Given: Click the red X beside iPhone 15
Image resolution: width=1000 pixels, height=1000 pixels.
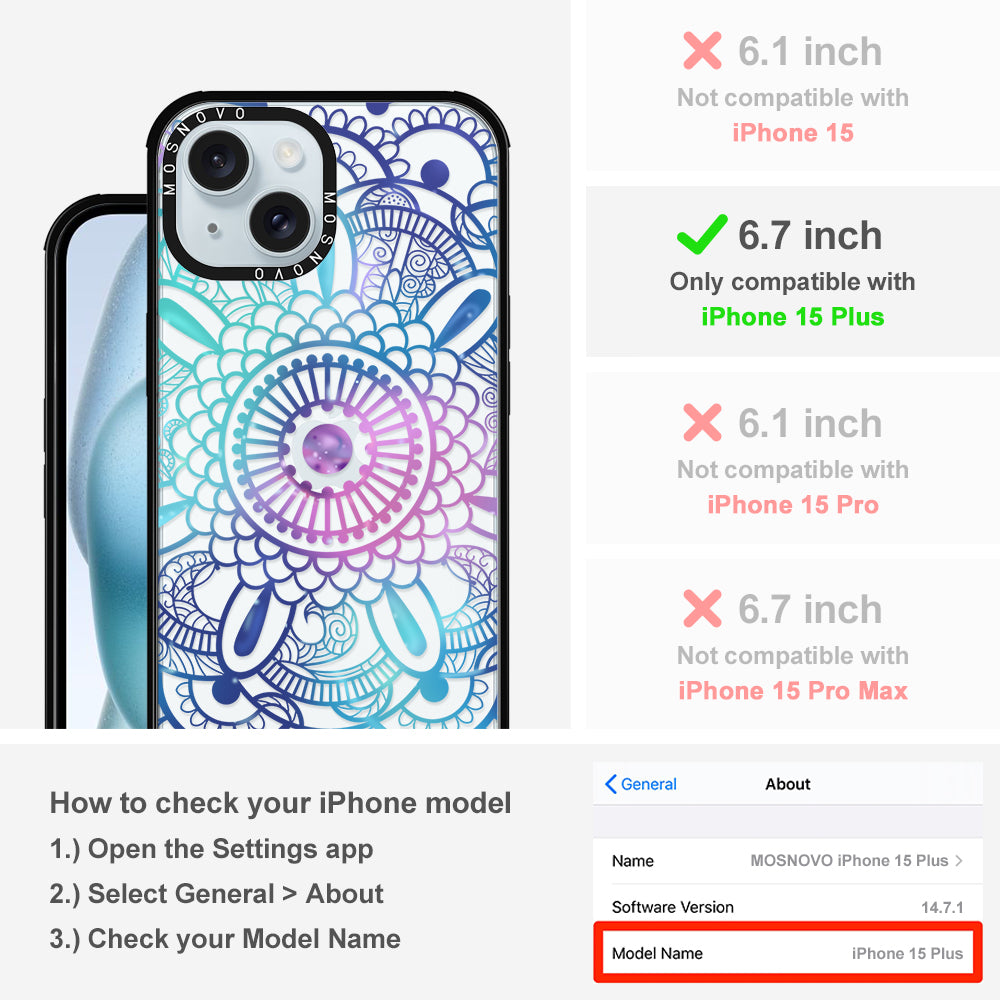Looking at the screenshot, I should (x=702, y=50).
